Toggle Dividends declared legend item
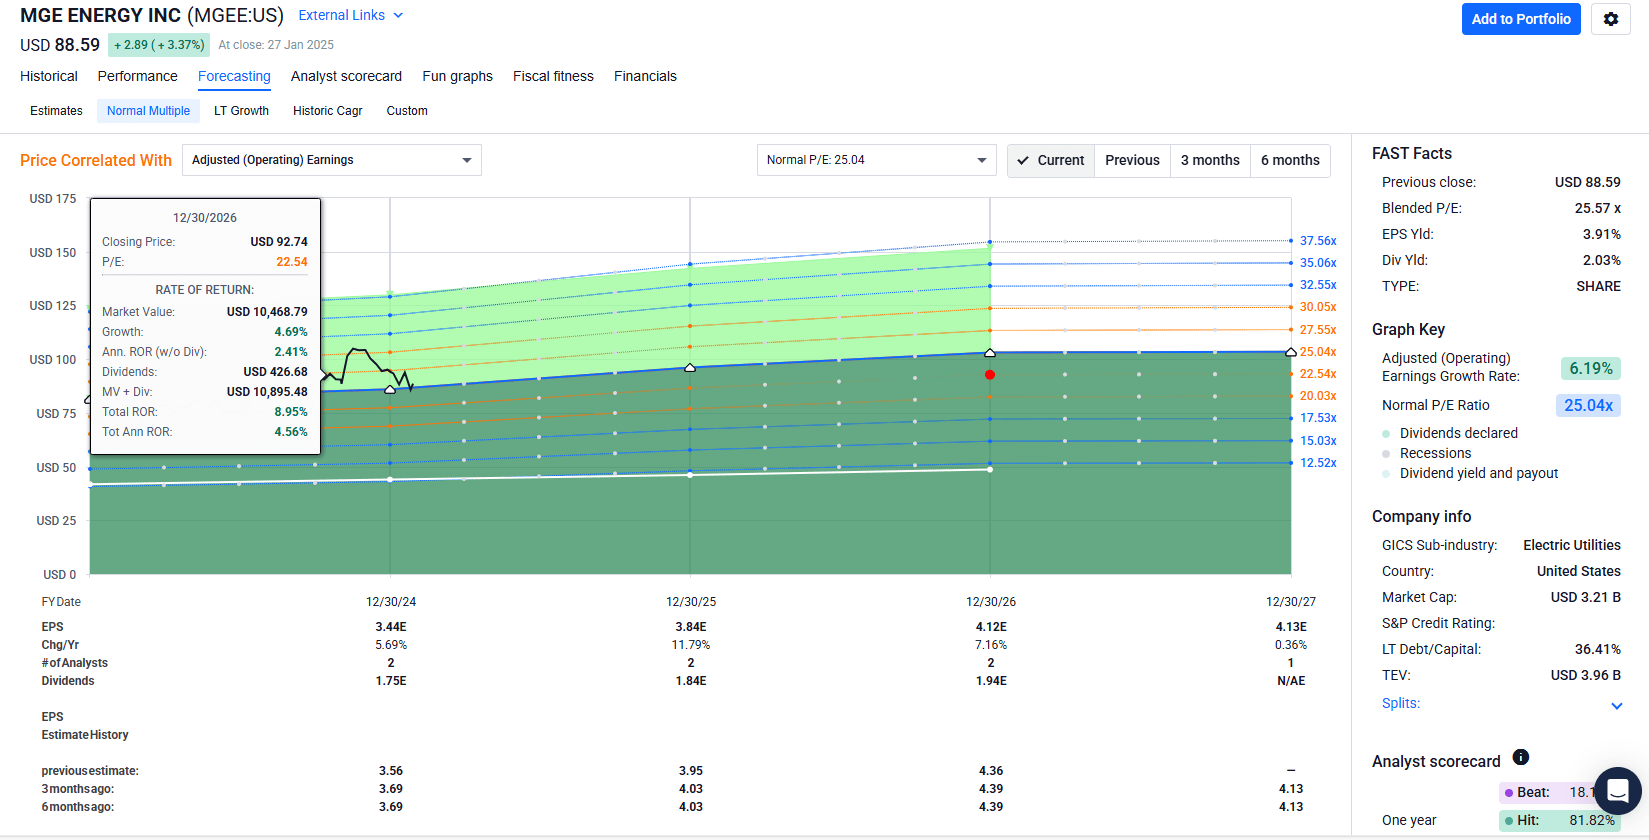Viewport: 1649px width, 840px height. [1458, 433]
